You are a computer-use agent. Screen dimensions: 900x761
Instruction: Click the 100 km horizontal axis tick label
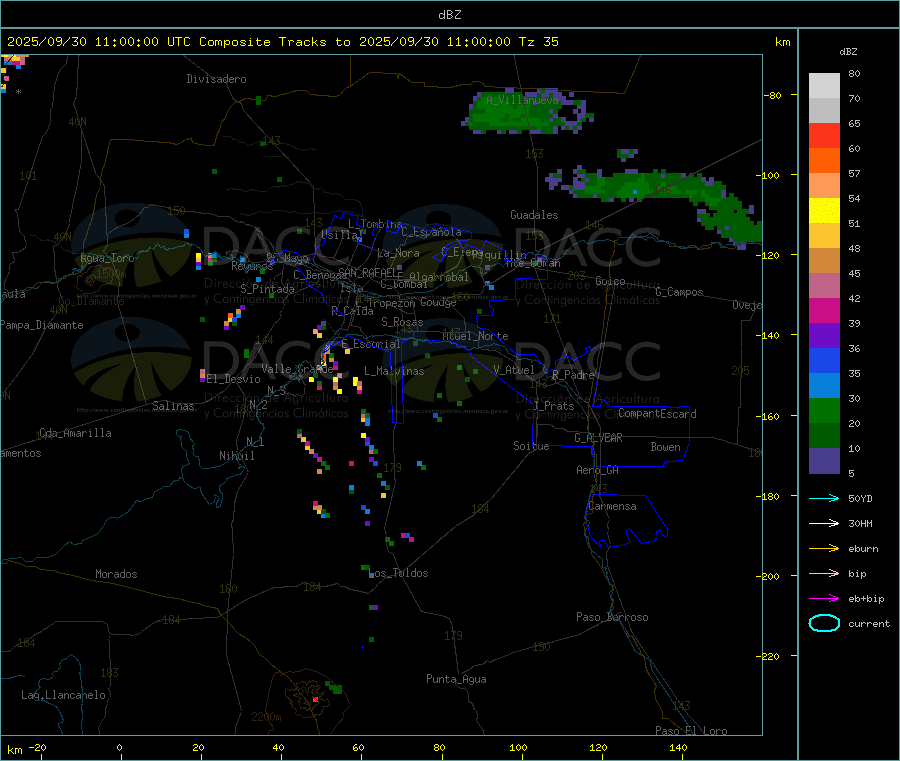pos(518,747)
